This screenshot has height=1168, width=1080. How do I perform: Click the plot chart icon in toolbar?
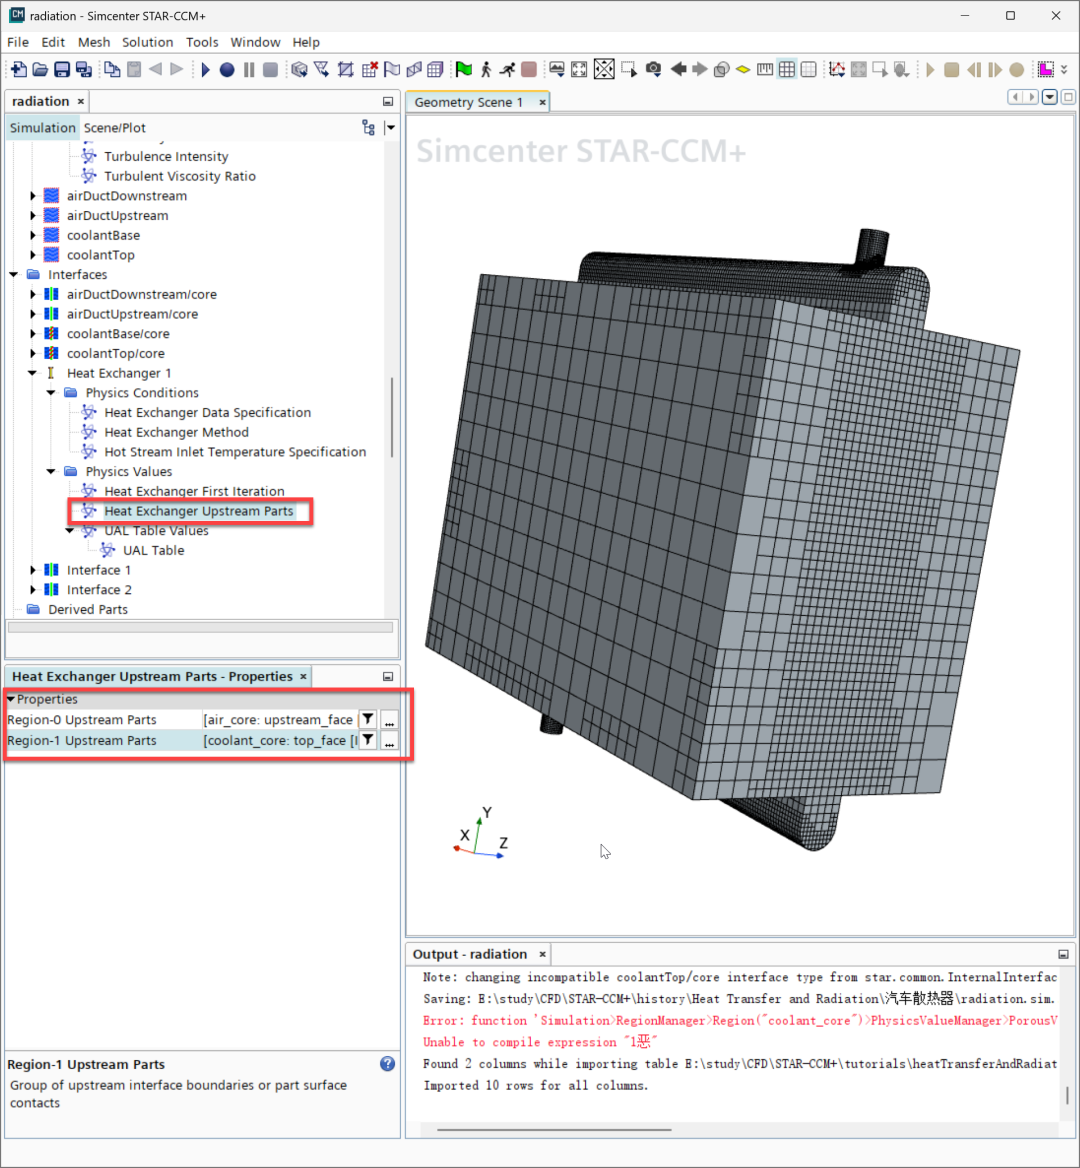point(837,69)
